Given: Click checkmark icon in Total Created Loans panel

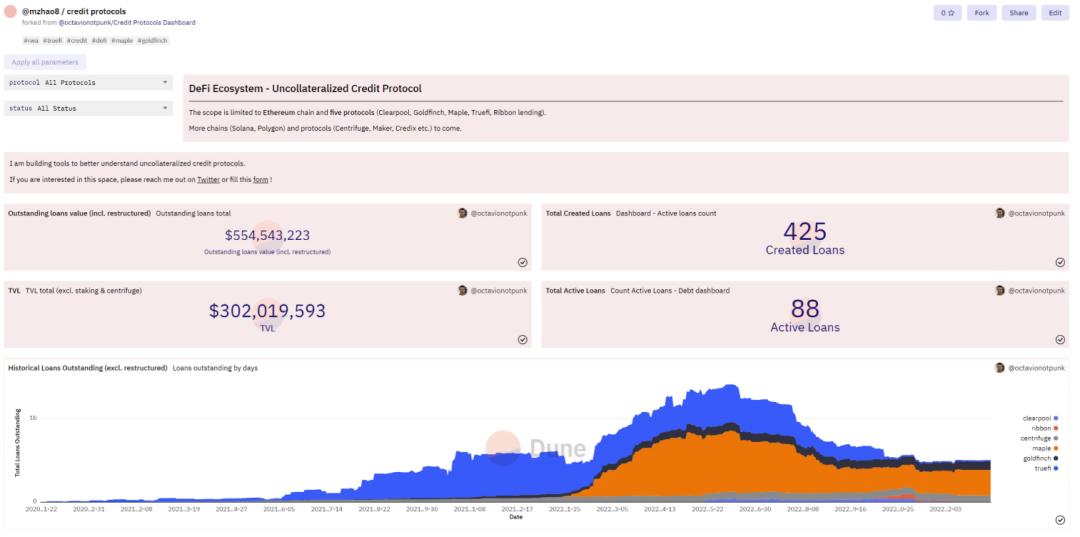Looking at the screenshot, I should point(1060,262).
